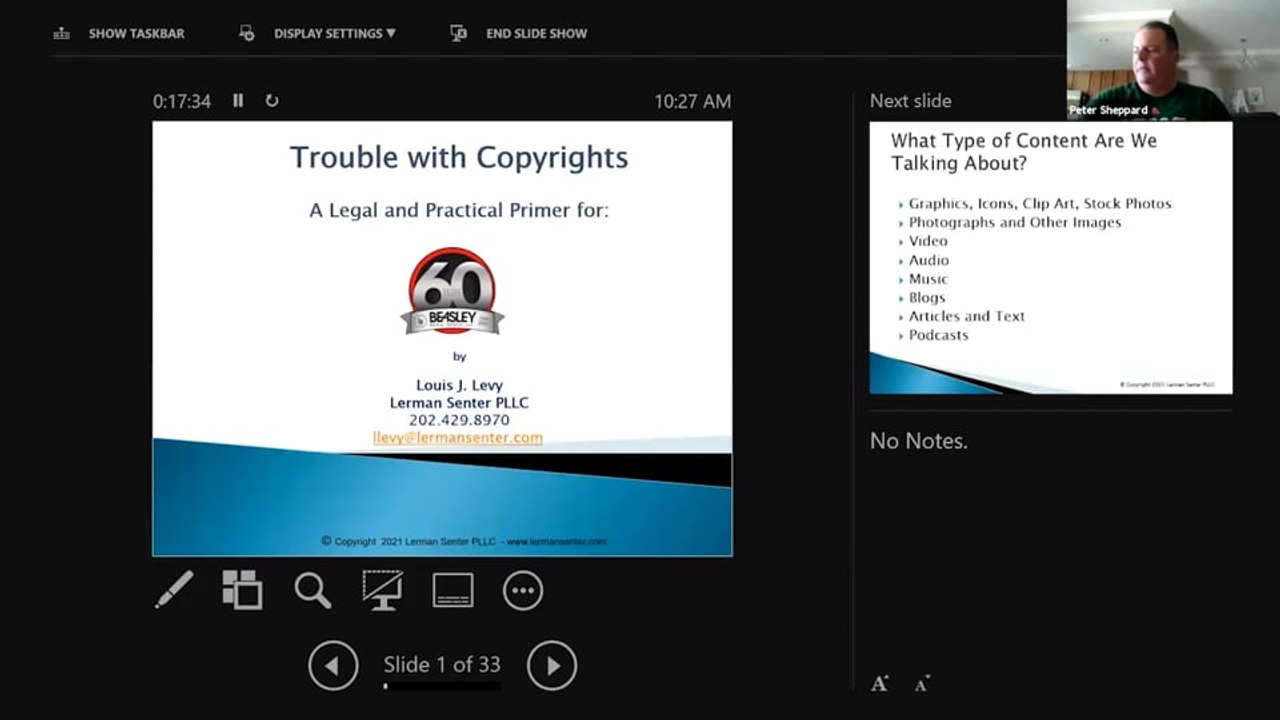Click the 'Audio' bullet on next slide
This screenshot has height=720, width=1280.
coord(929,260)
